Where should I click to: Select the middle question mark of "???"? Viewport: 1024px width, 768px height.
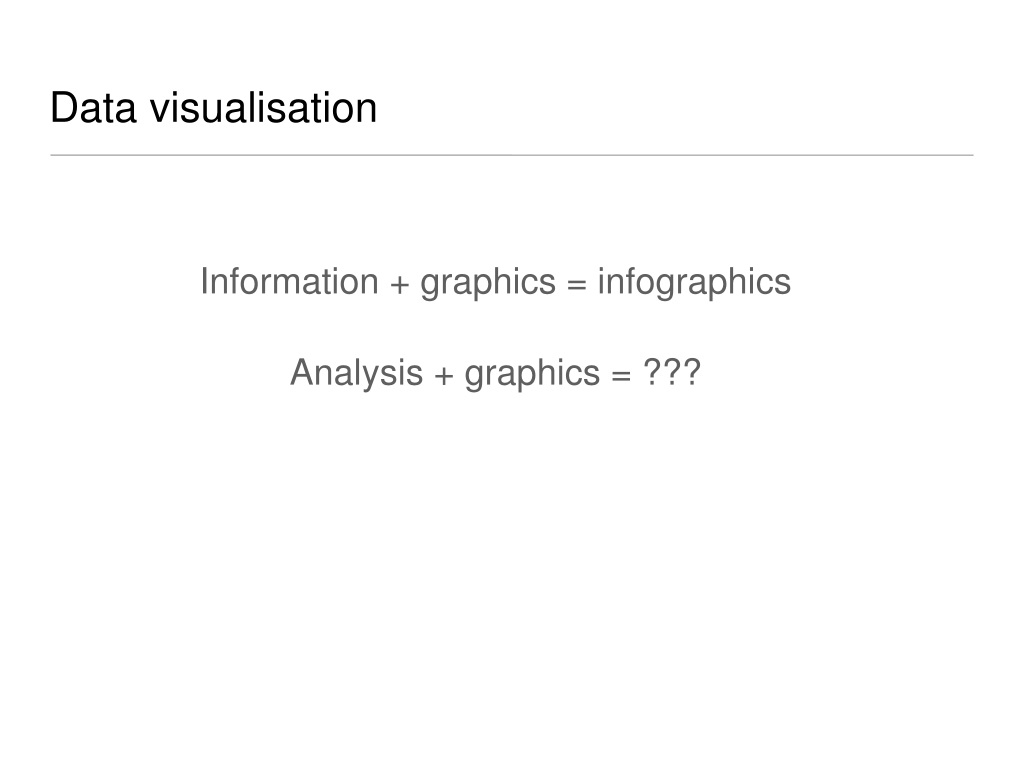672,372
